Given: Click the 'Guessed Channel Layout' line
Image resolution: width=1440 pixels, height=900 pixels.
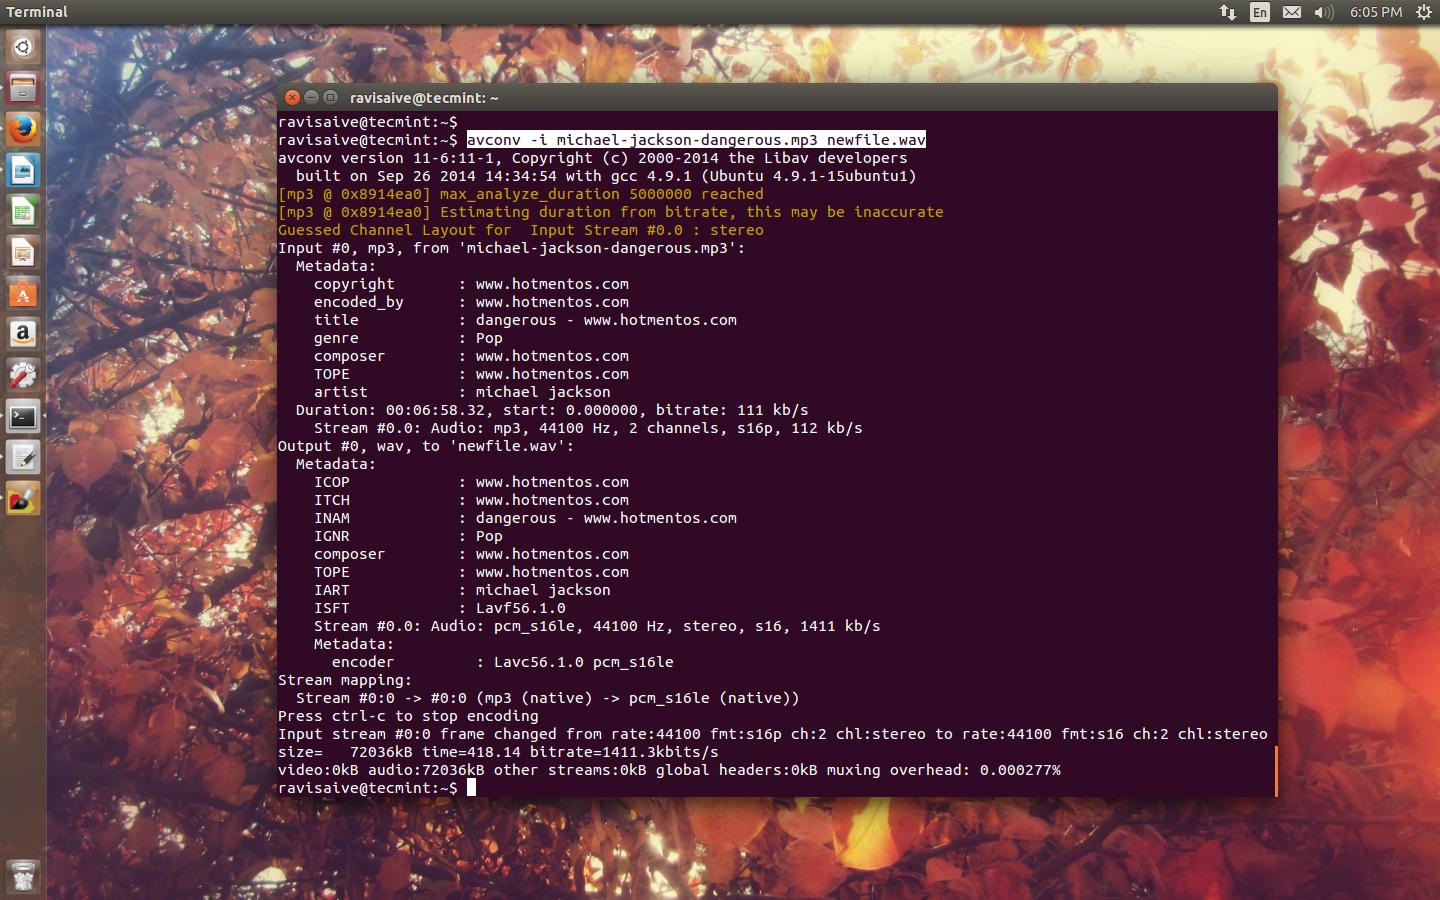Looking at the screenshot, I should pyautogui.click(x=521, y=230).
